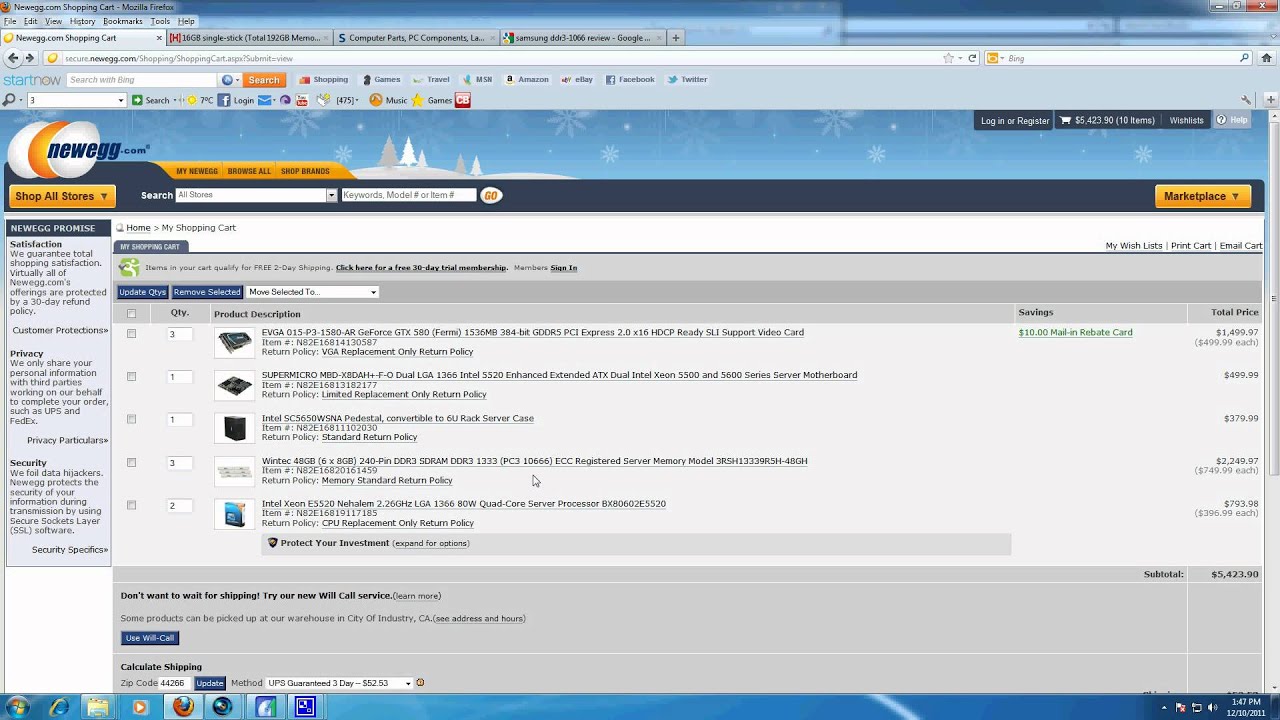
Task: Click the shipping method info icon
Action: (x=420, y=683)
